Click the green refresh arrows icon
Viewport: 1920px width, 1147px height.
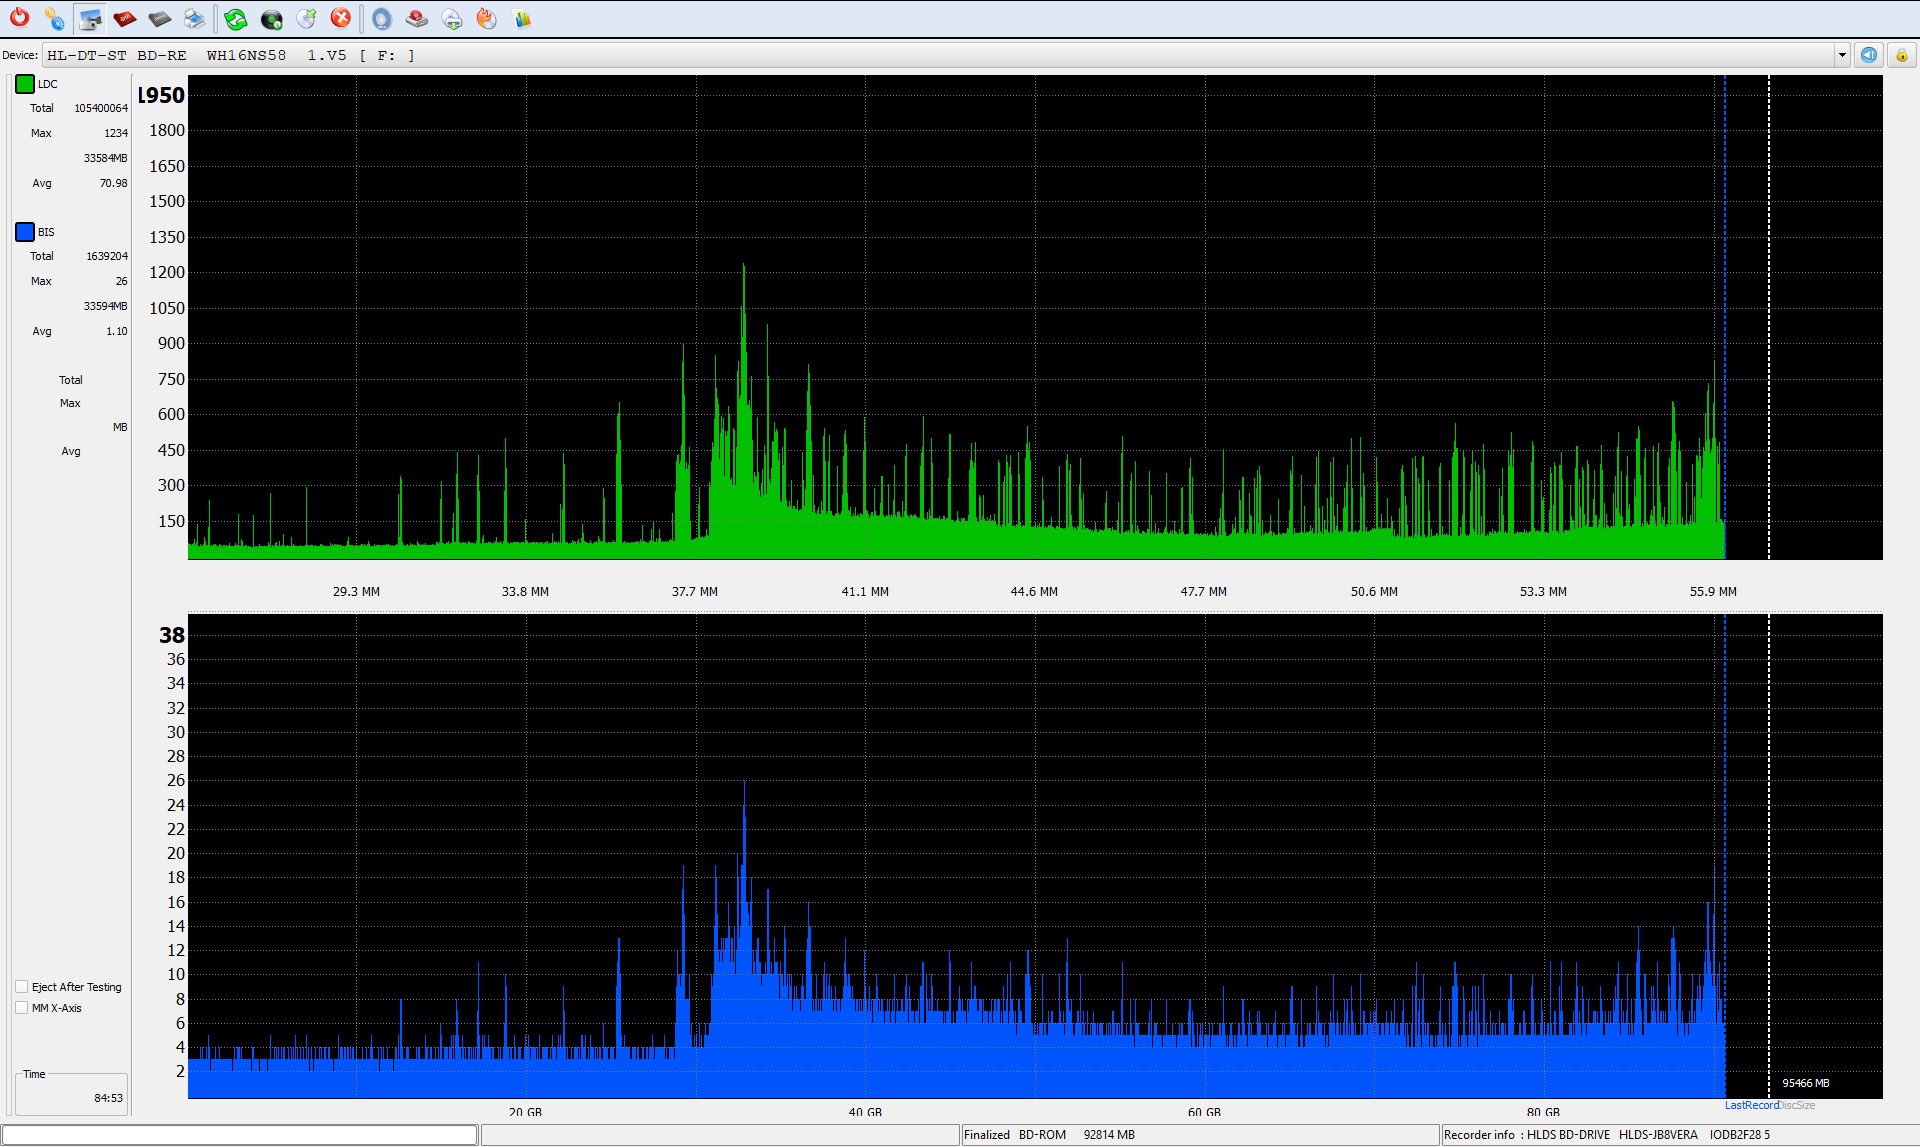click(x=236, y=18)
